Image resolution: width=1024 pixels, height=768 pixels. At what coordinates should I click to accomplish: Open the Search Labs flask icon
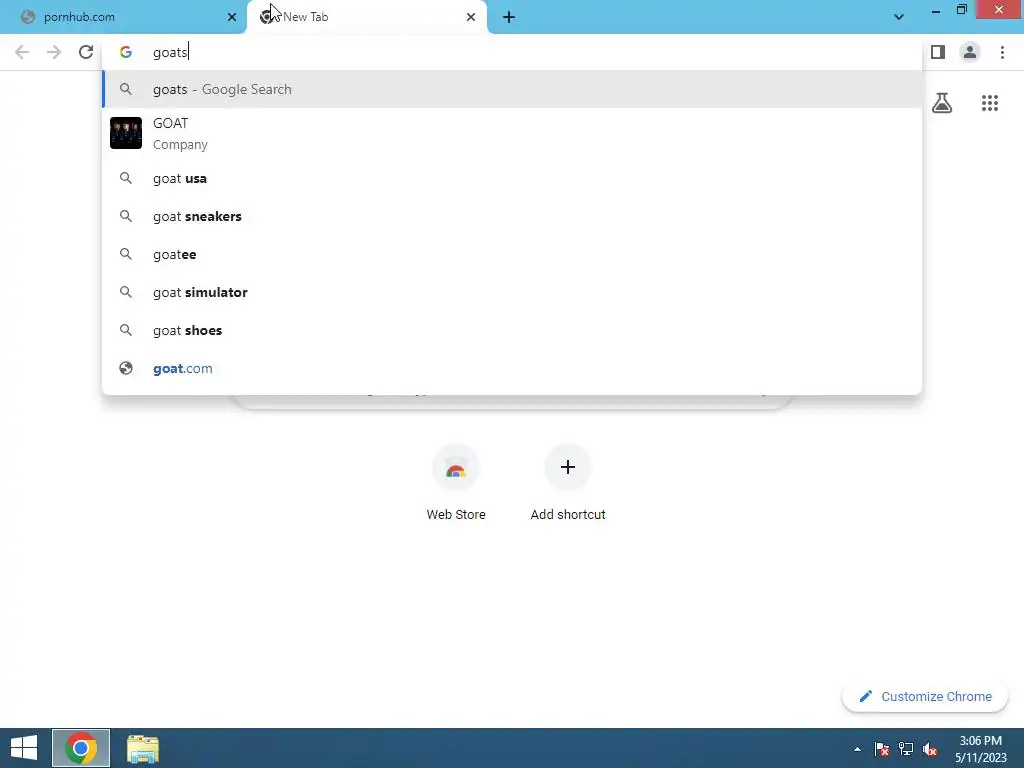(x=942, y=103)
